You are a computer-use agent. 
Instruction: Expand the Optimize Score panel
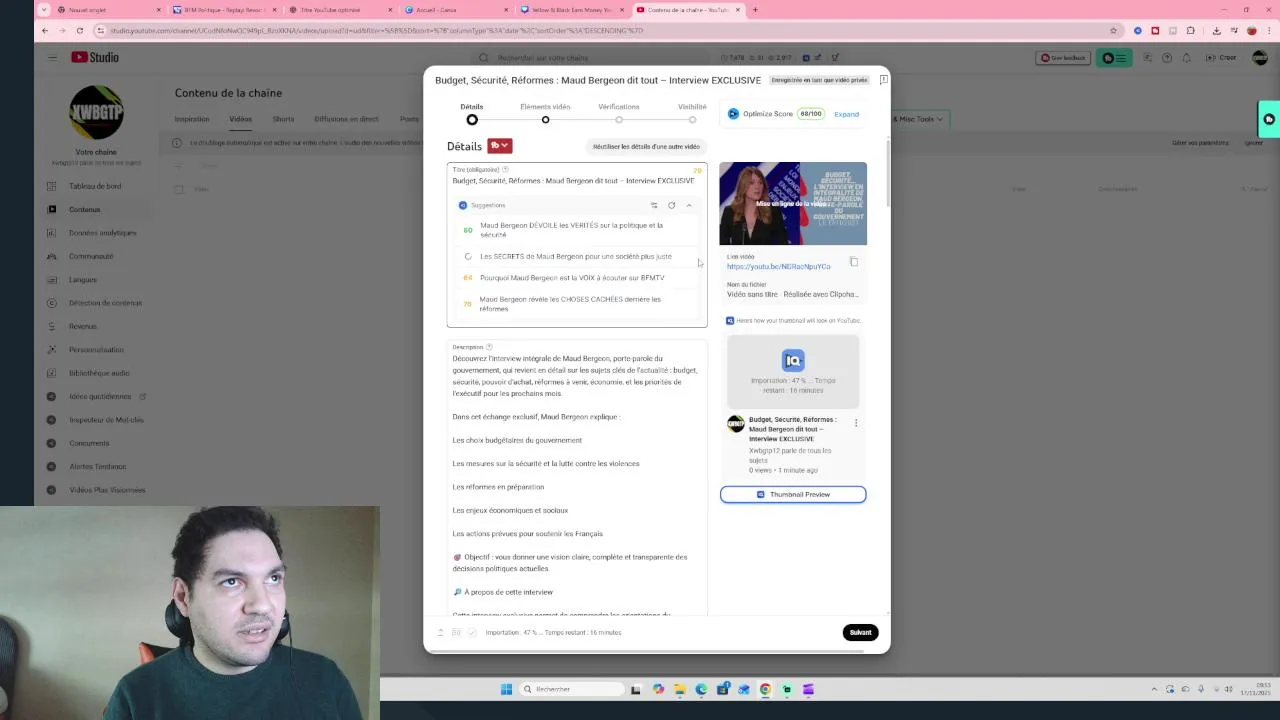(x=846, y=114)
